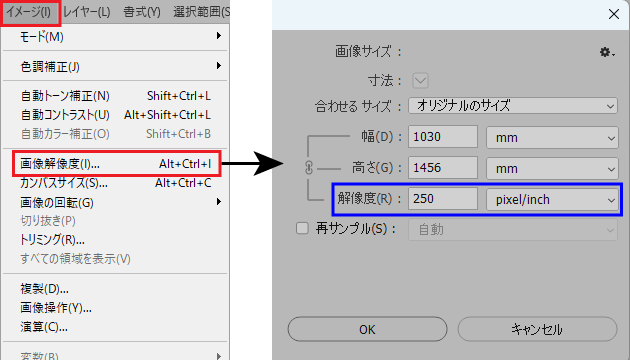The width and height of the screenshot is (630, 360).
Task: Select カンバスサイズ(S)... menu item
Action: 115,183
